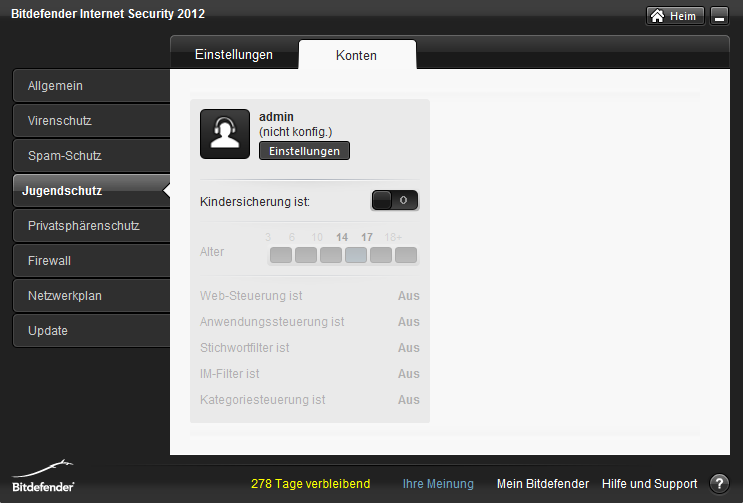Click Aus status of Kategoriesteuerung
This screenshot has height=503, width=743.
408,400
